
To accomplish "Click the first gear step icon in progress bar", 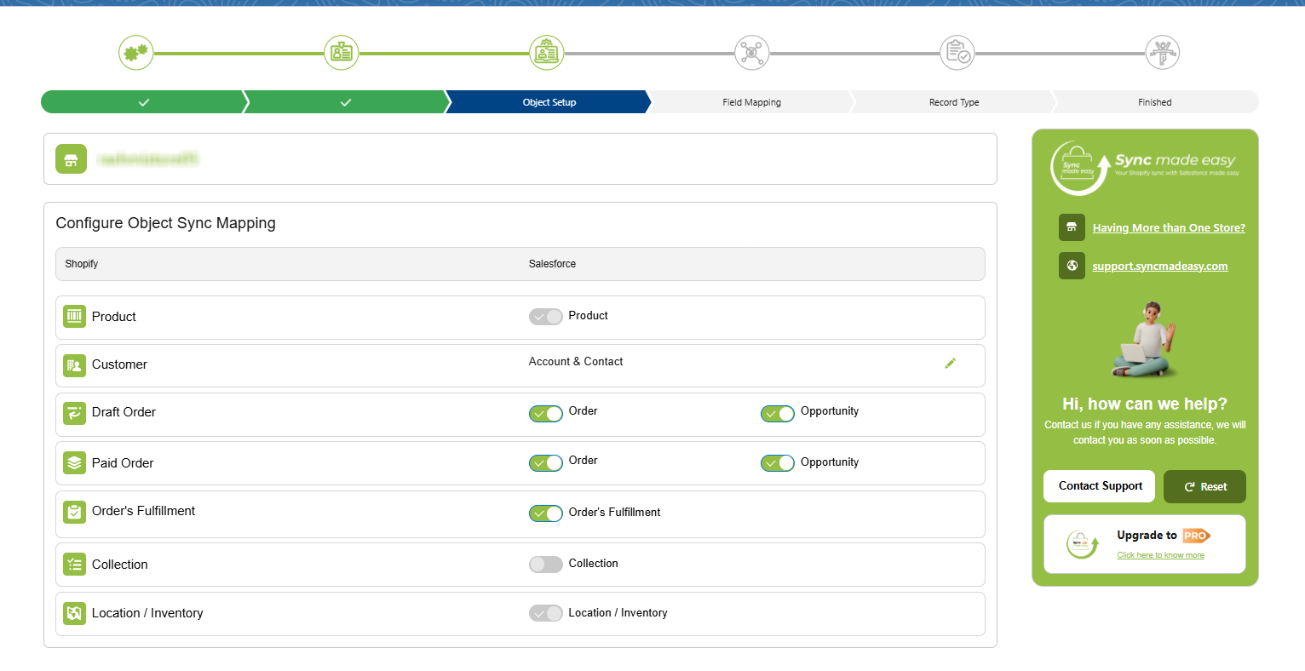I will 136,53.
